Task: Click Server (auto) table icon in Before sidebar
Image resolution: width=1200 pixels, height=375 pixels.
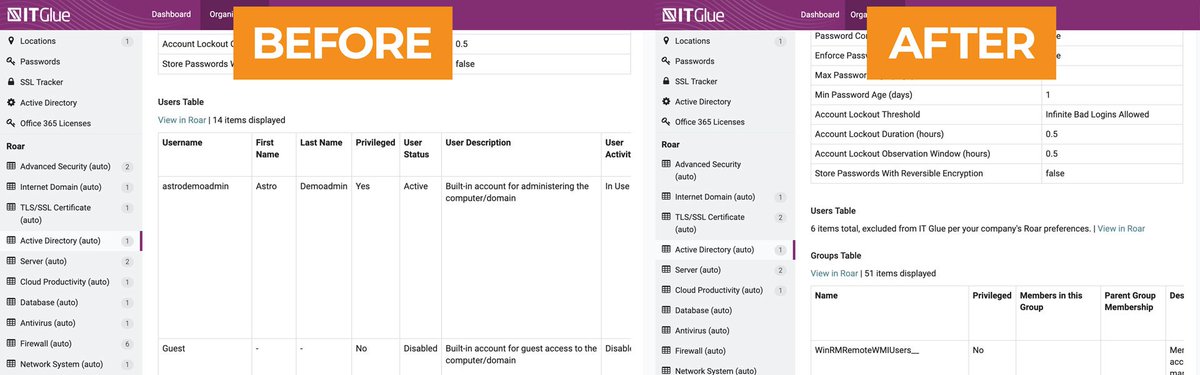Action: tap(11, 261)
